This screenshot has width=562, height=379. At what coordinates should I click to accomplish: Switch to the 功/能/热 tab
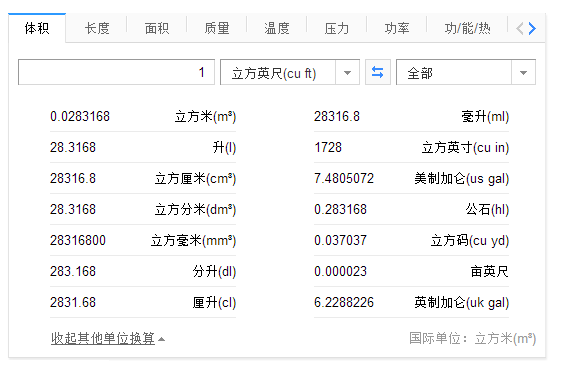[467, 28]
